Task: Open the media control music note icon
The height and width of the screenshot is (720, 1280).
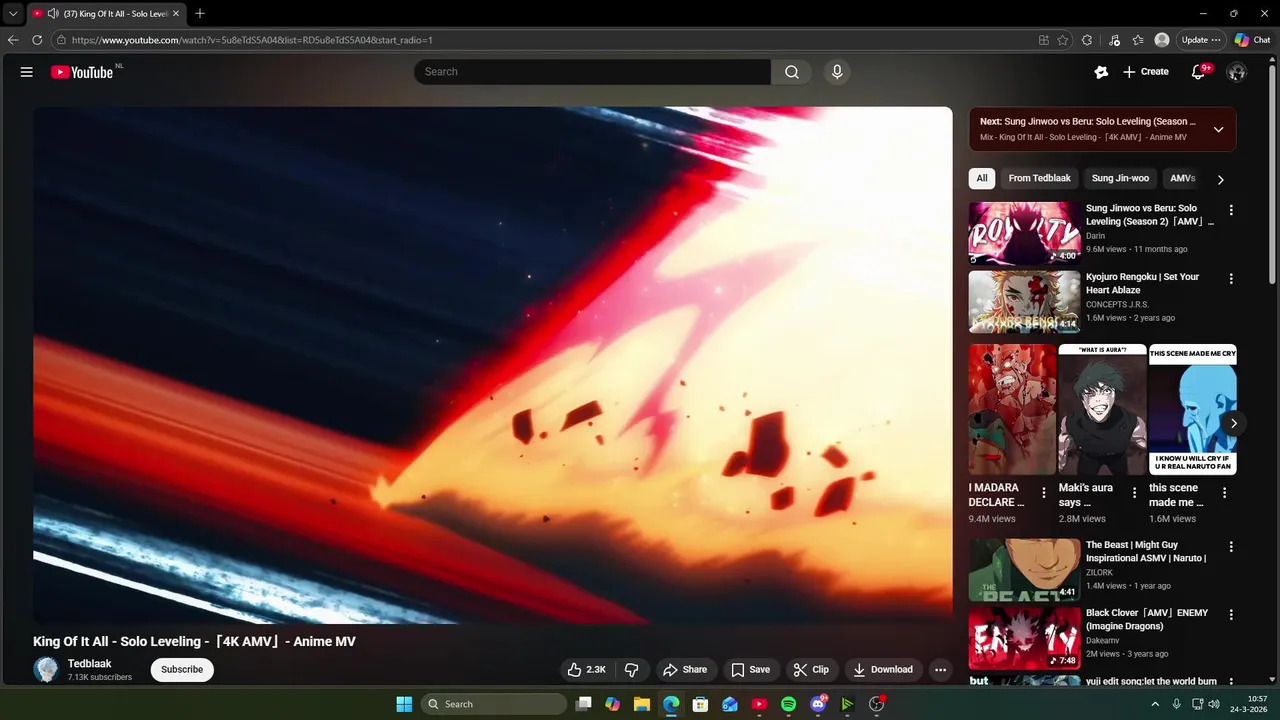Action: tap(1114, 40)
